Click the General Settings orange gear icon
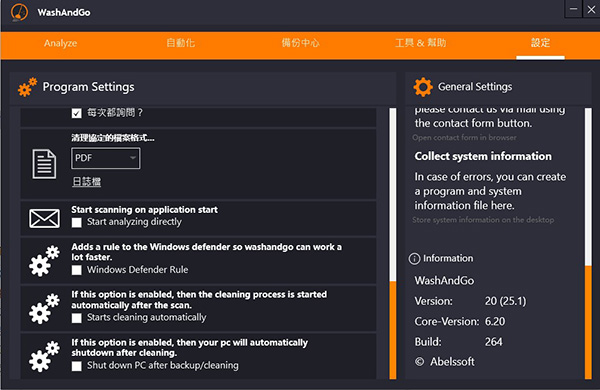This screenshot has width=600, height=390. coord(423,87)
